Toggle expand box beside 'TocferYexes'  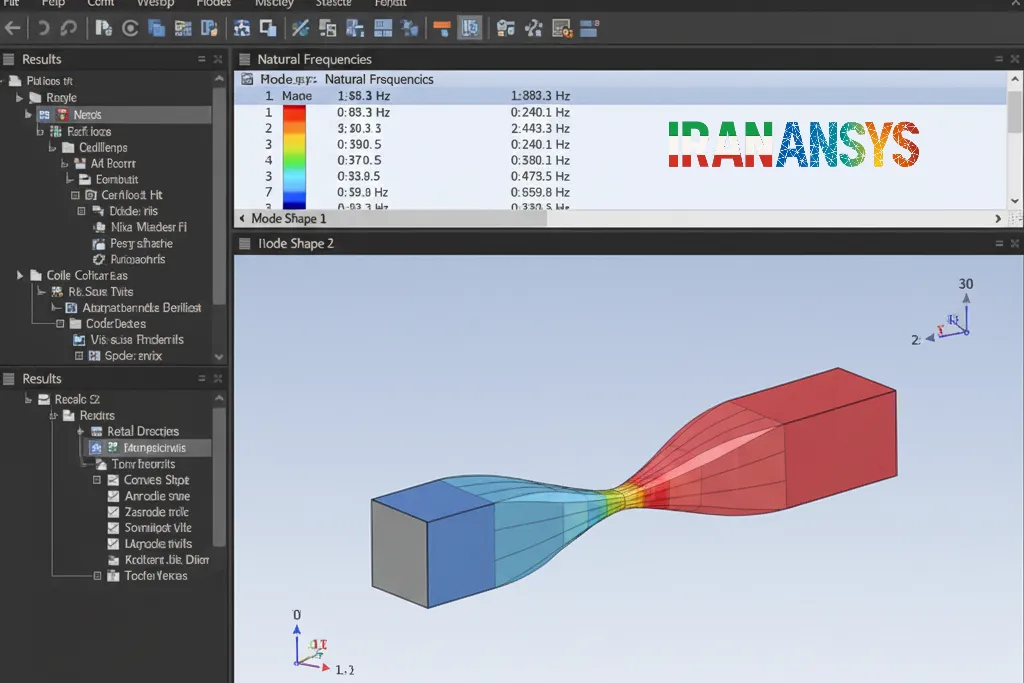[97, 576]
